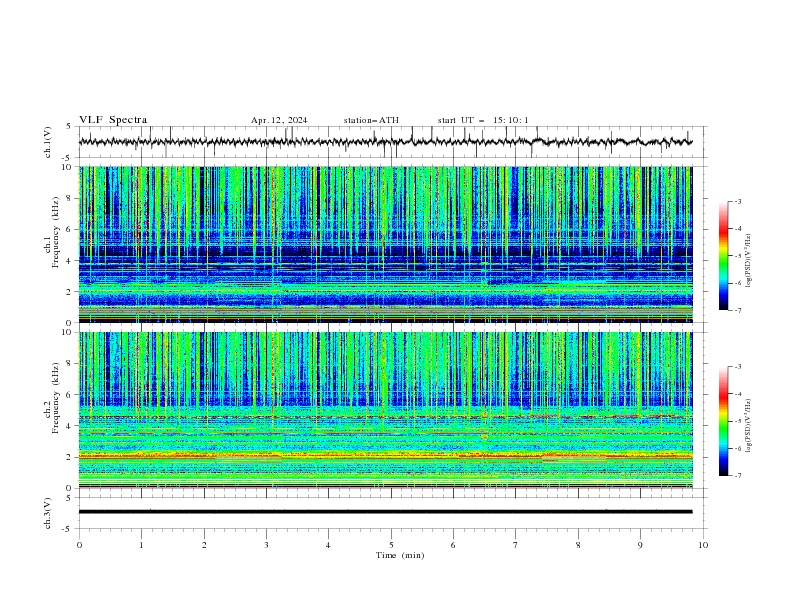This screenshot has height=612, width=792.
Task: Click the date 'Apr. 12, 2024'
Action: click(x=279, y=120)
